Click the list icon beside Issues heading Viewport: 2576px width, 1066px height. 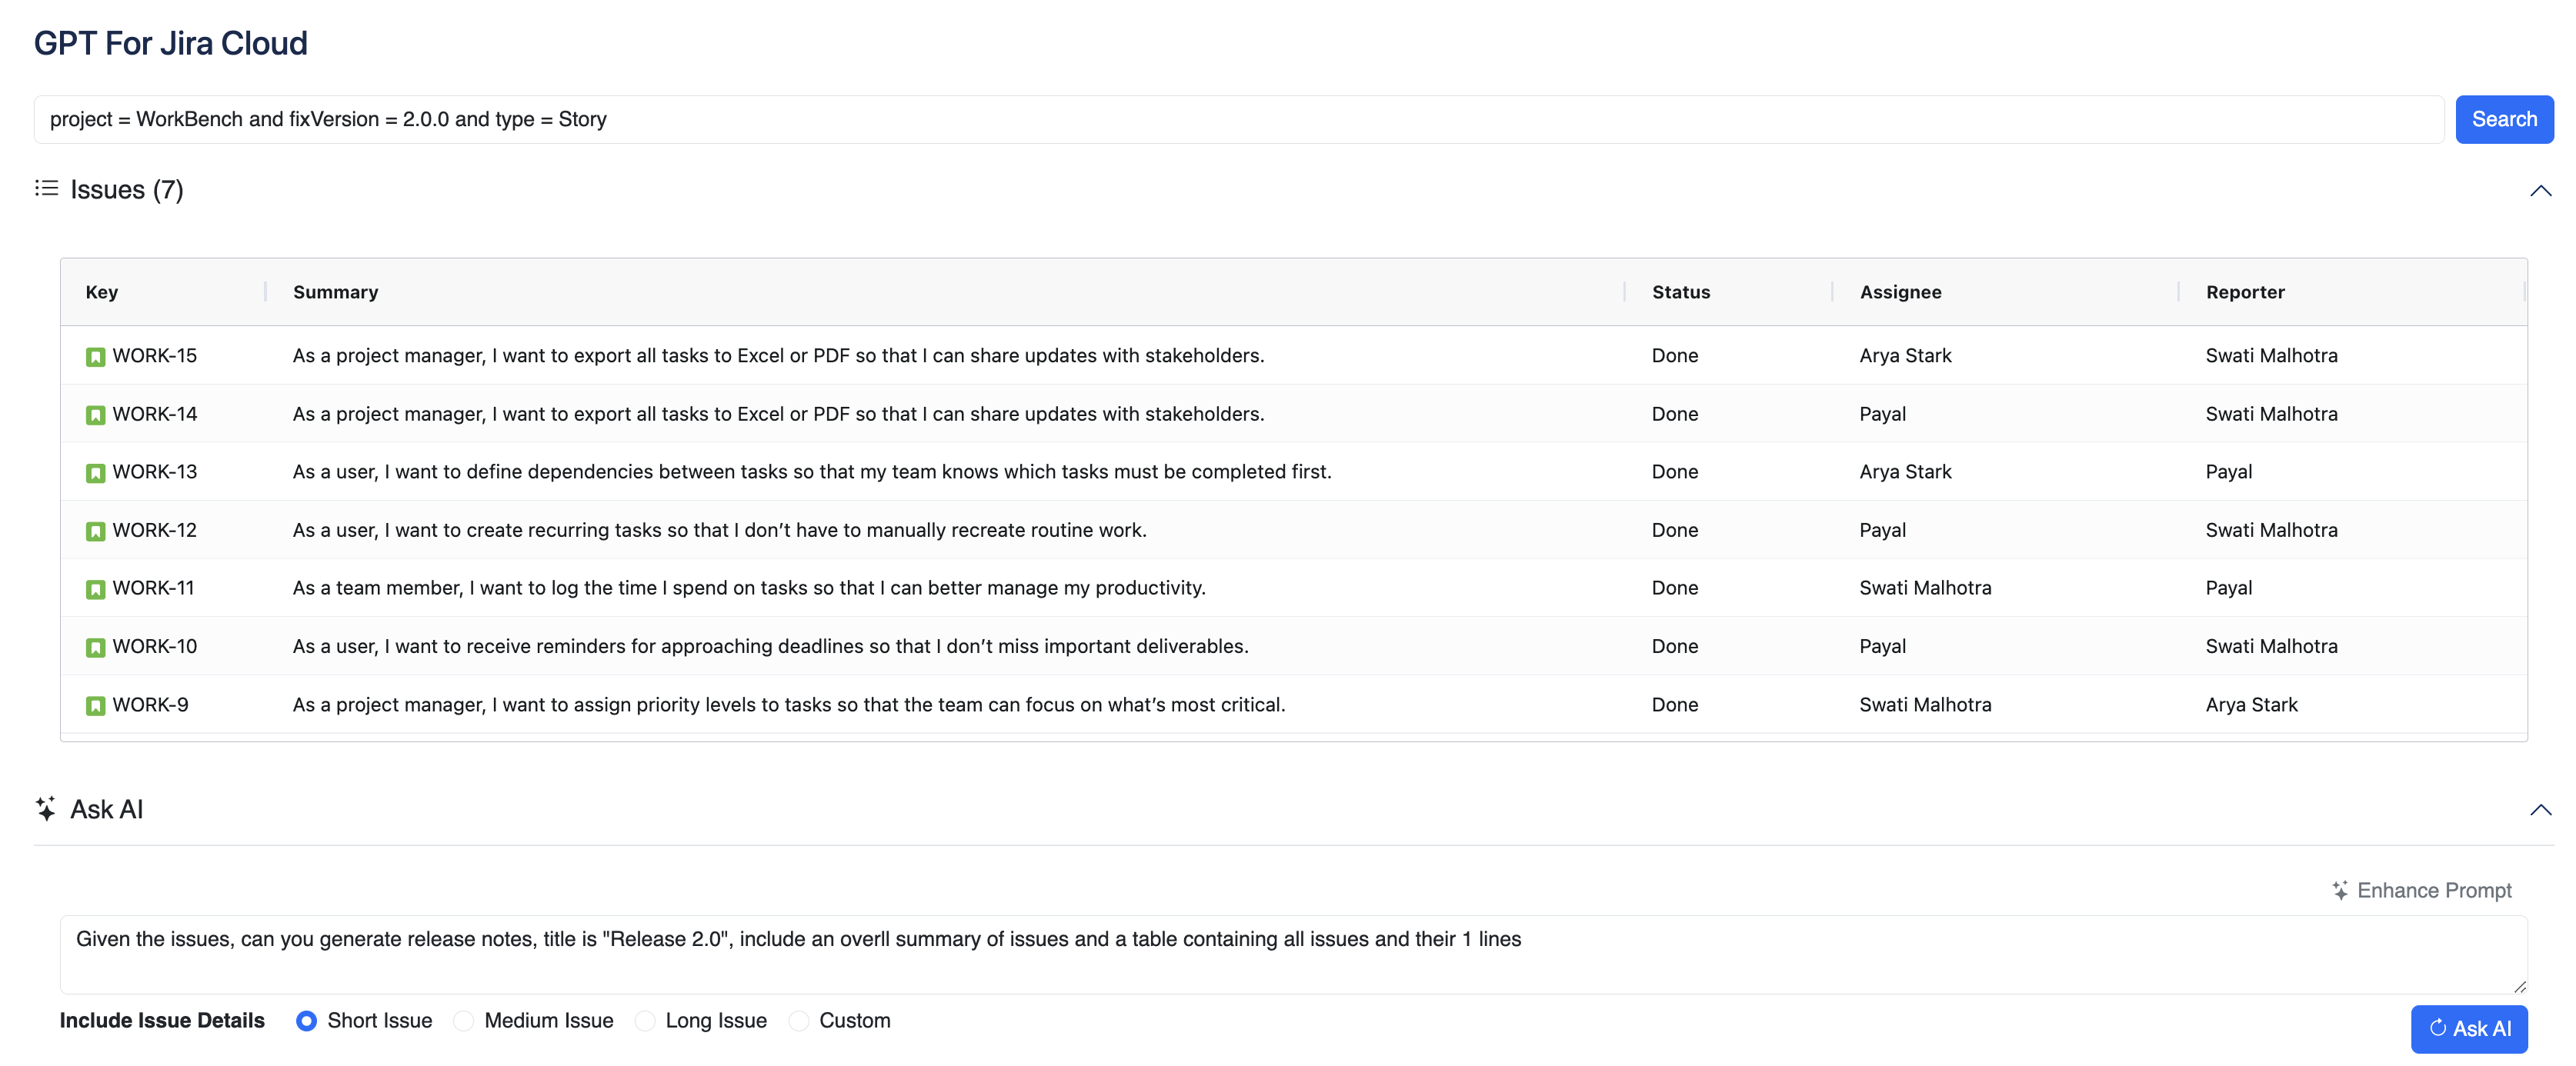(x=46, y=189)
